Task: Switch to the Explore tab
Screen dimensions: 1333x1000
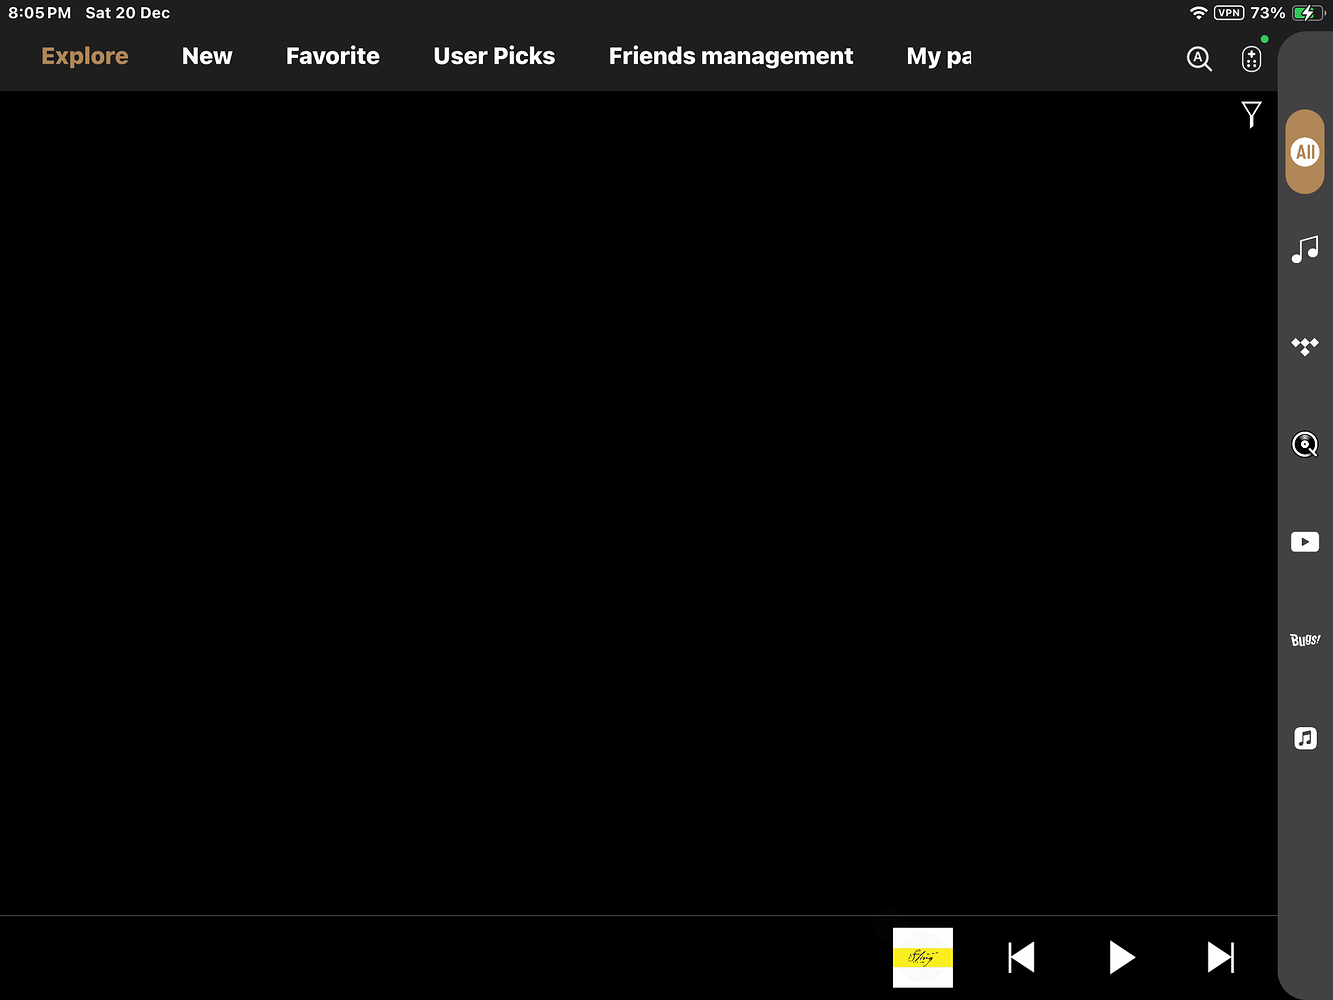Action: point(85,56)
